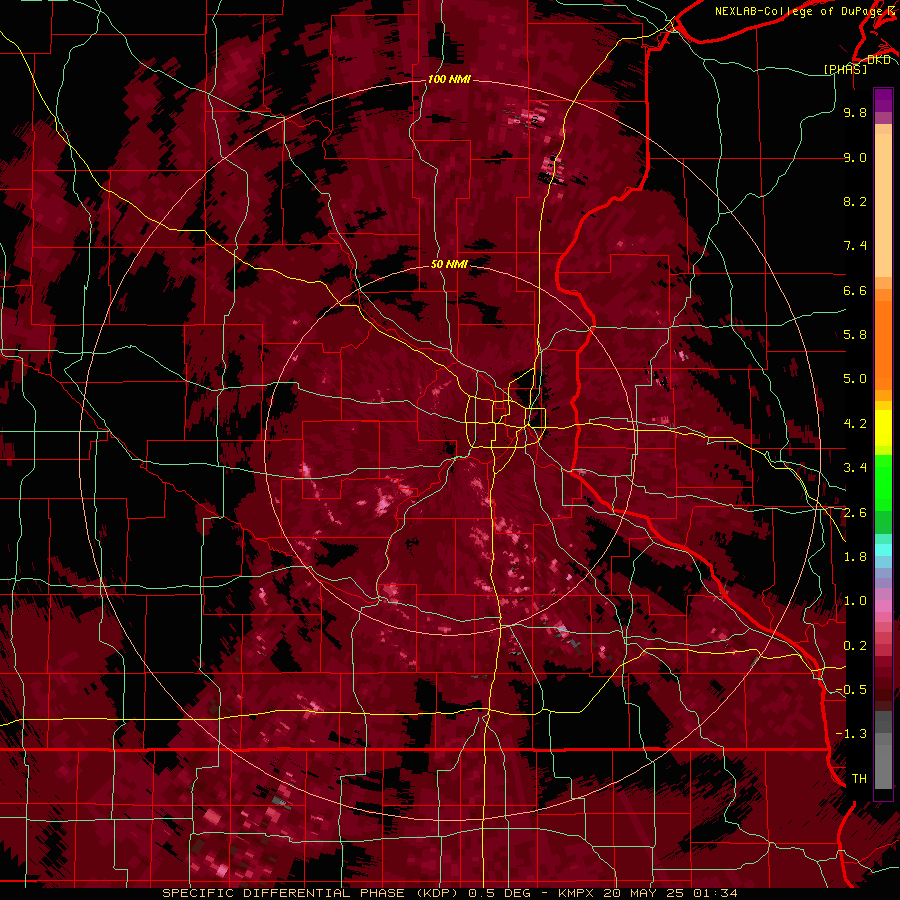Click the 9.0 legend value

pos(855,157)
